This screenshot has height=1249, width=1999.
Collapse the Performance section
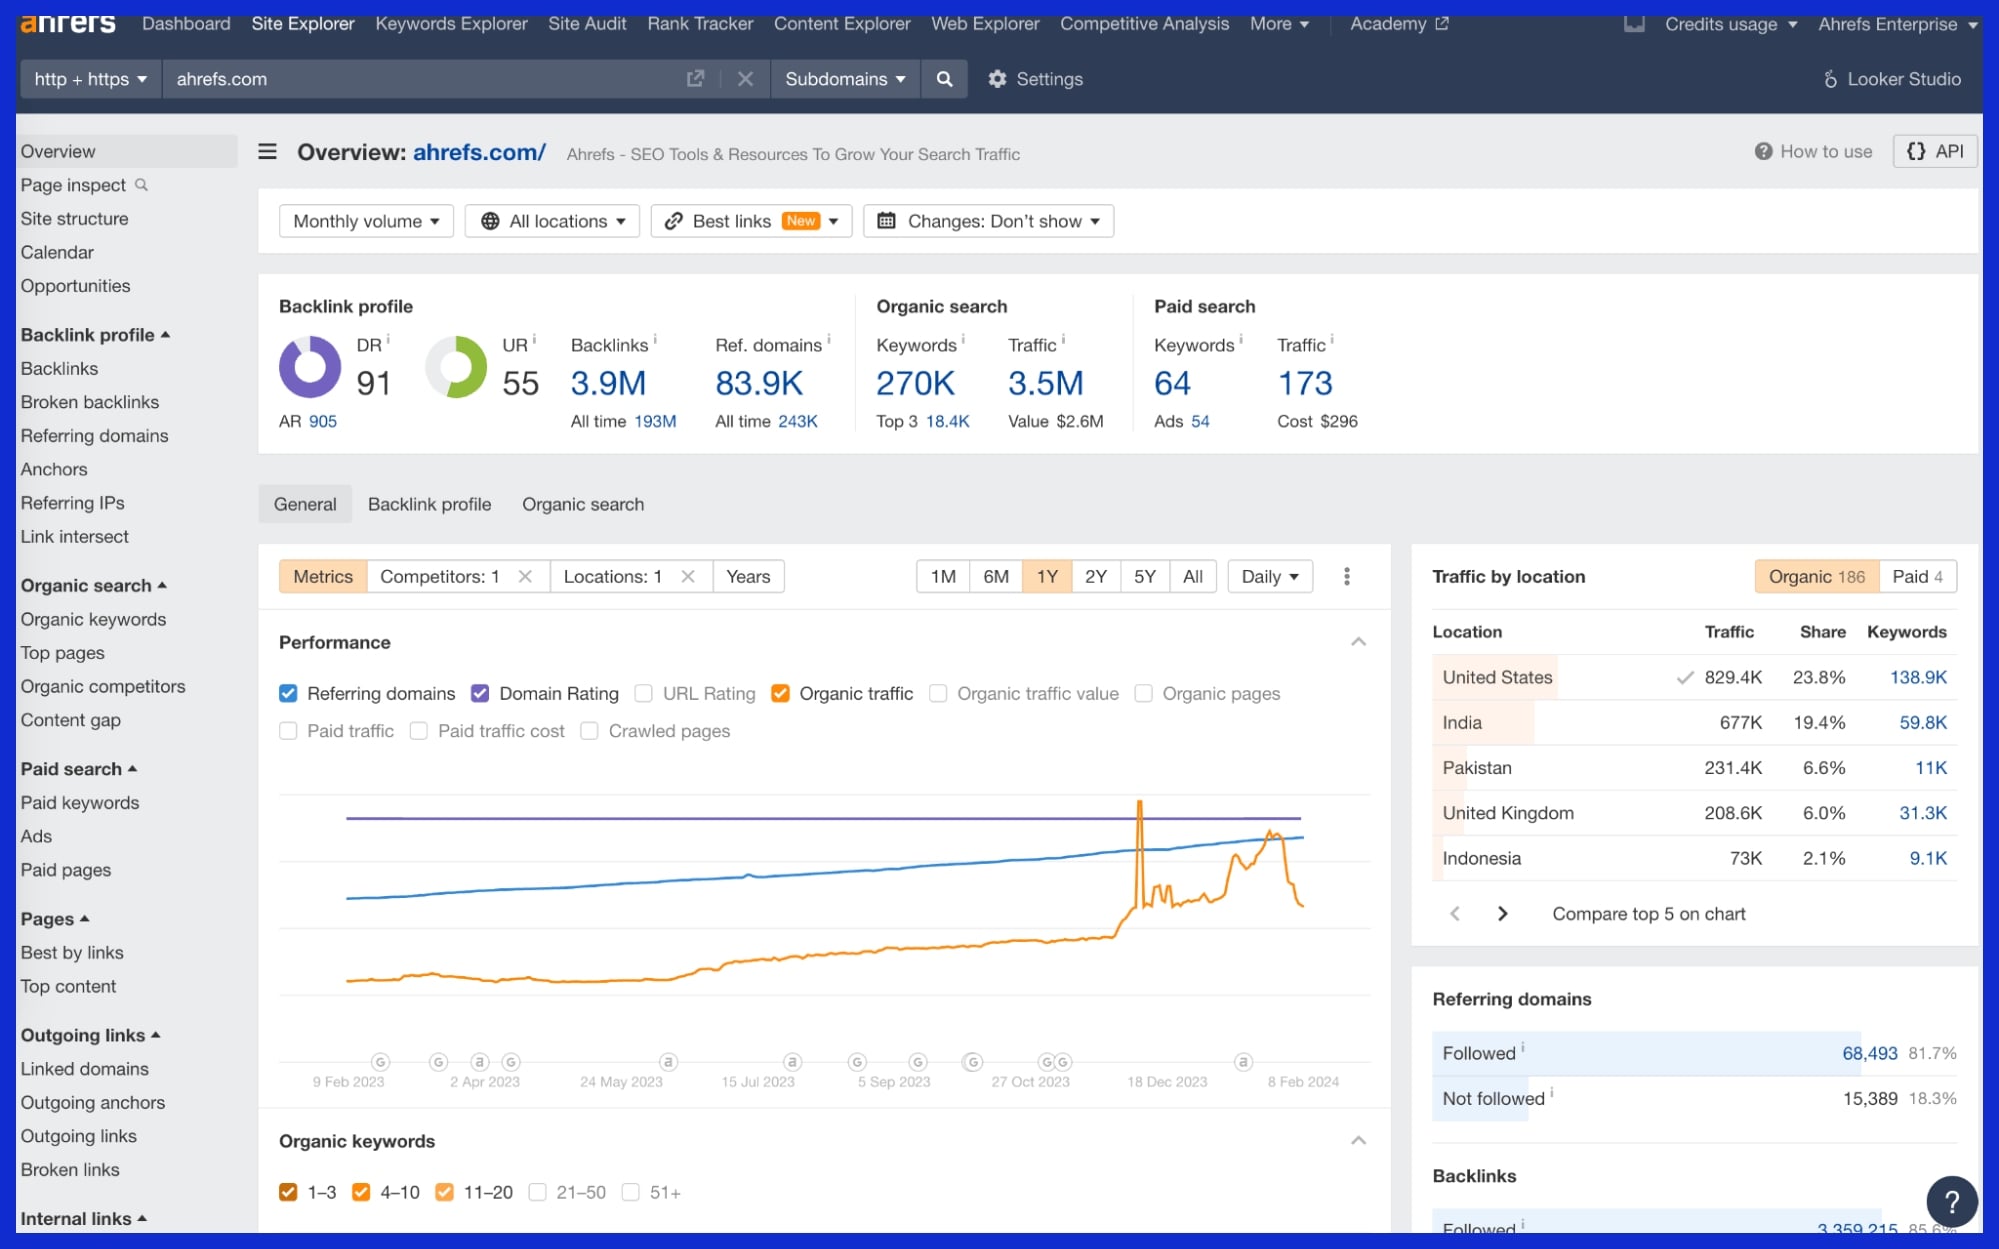click(1358, 642)
